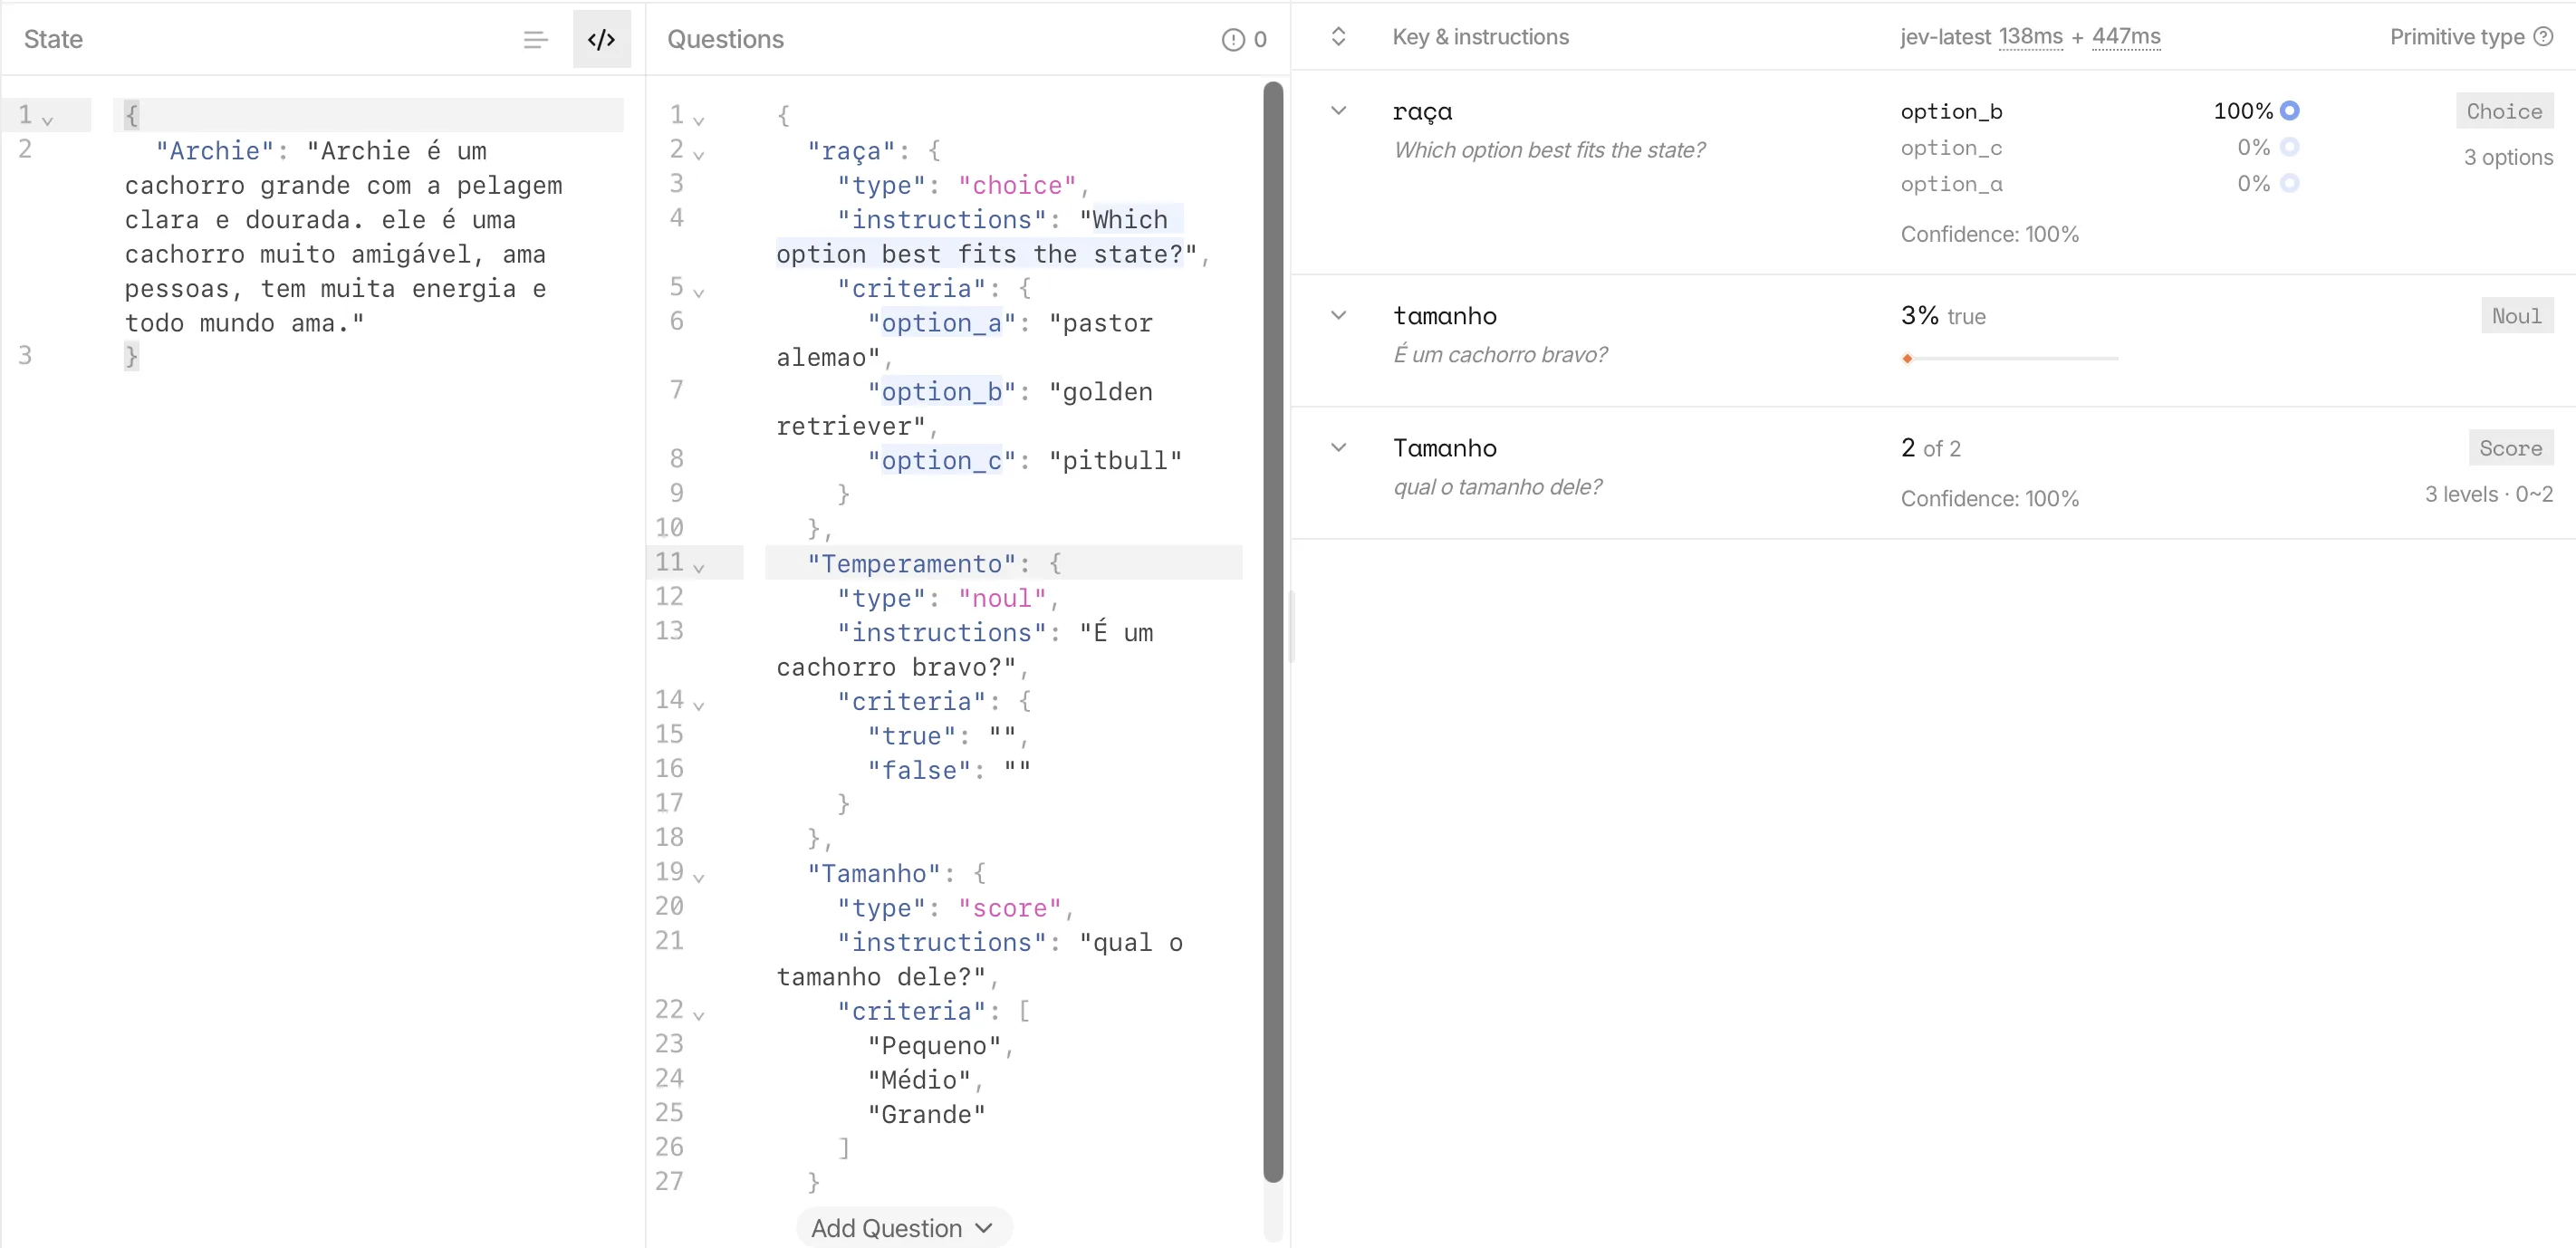Screen dimensions: 2576x1248
Task: Click the "Archie" key in State editor
Action: [x=214, y=151]
